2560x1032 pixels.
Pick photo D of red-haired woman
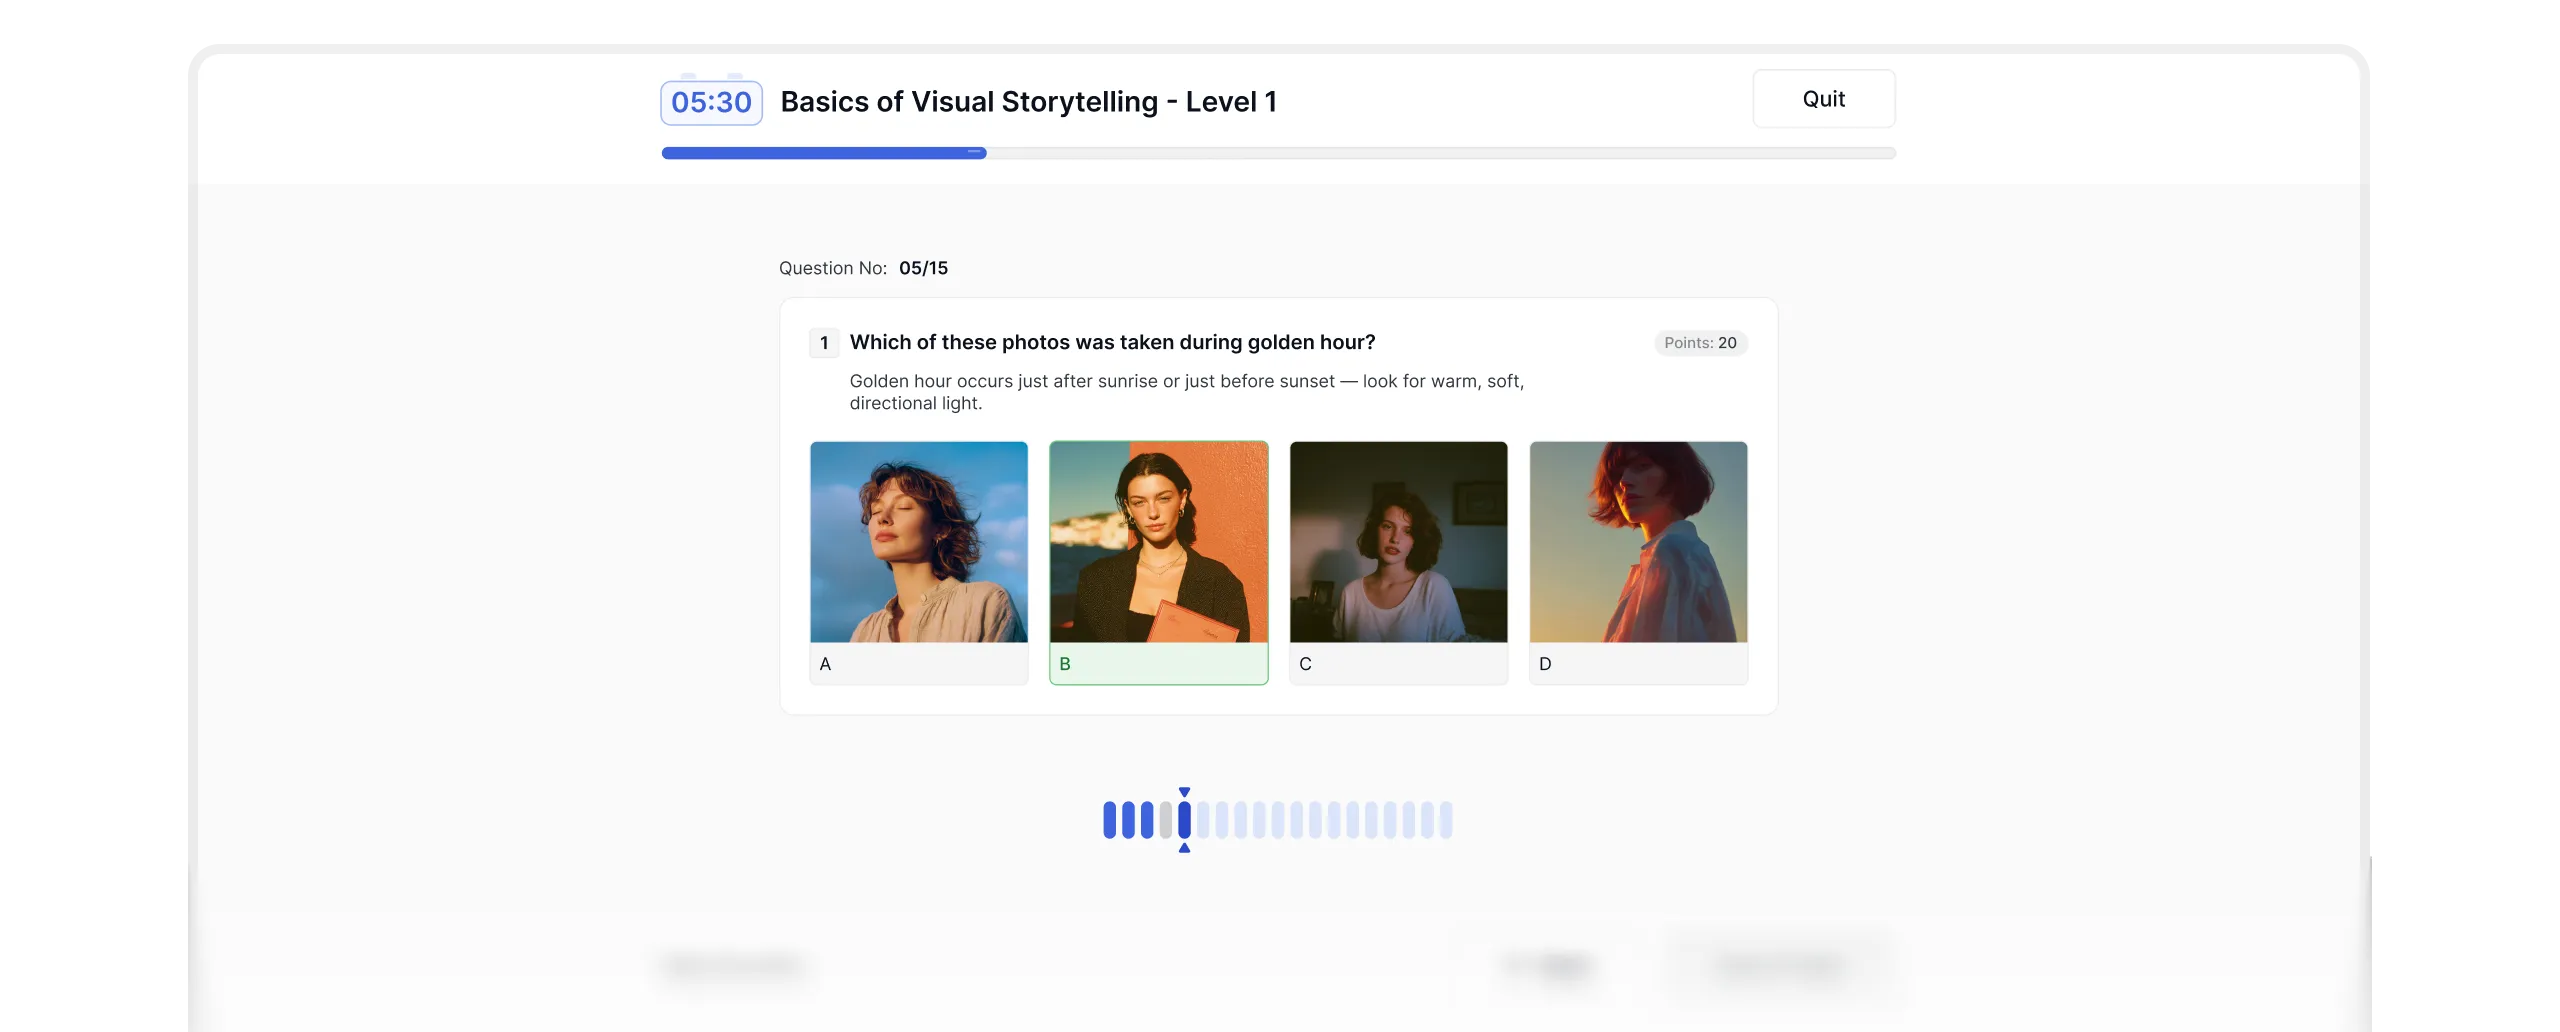coord(1639,542)
